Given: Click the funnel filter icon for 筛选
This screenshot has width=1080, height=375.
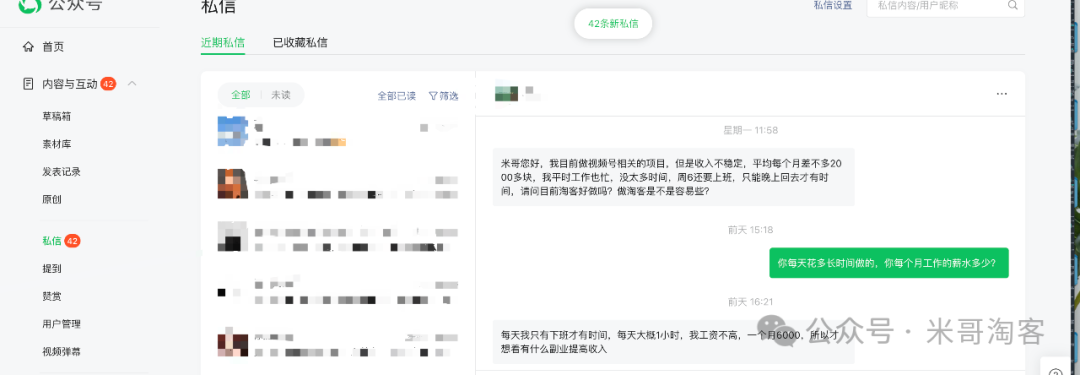Looking at the screenshot, I should [433, 96].
